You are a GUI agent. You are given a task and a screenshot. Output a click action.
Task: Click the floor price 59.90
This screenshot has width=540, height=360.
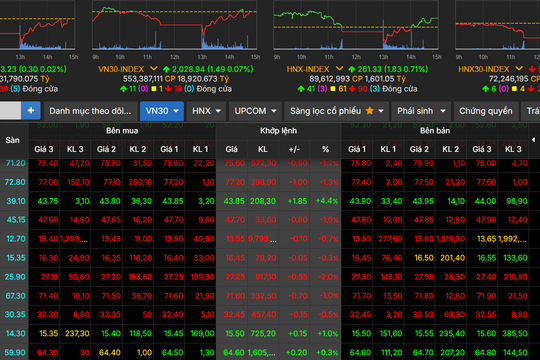[15, 353]
